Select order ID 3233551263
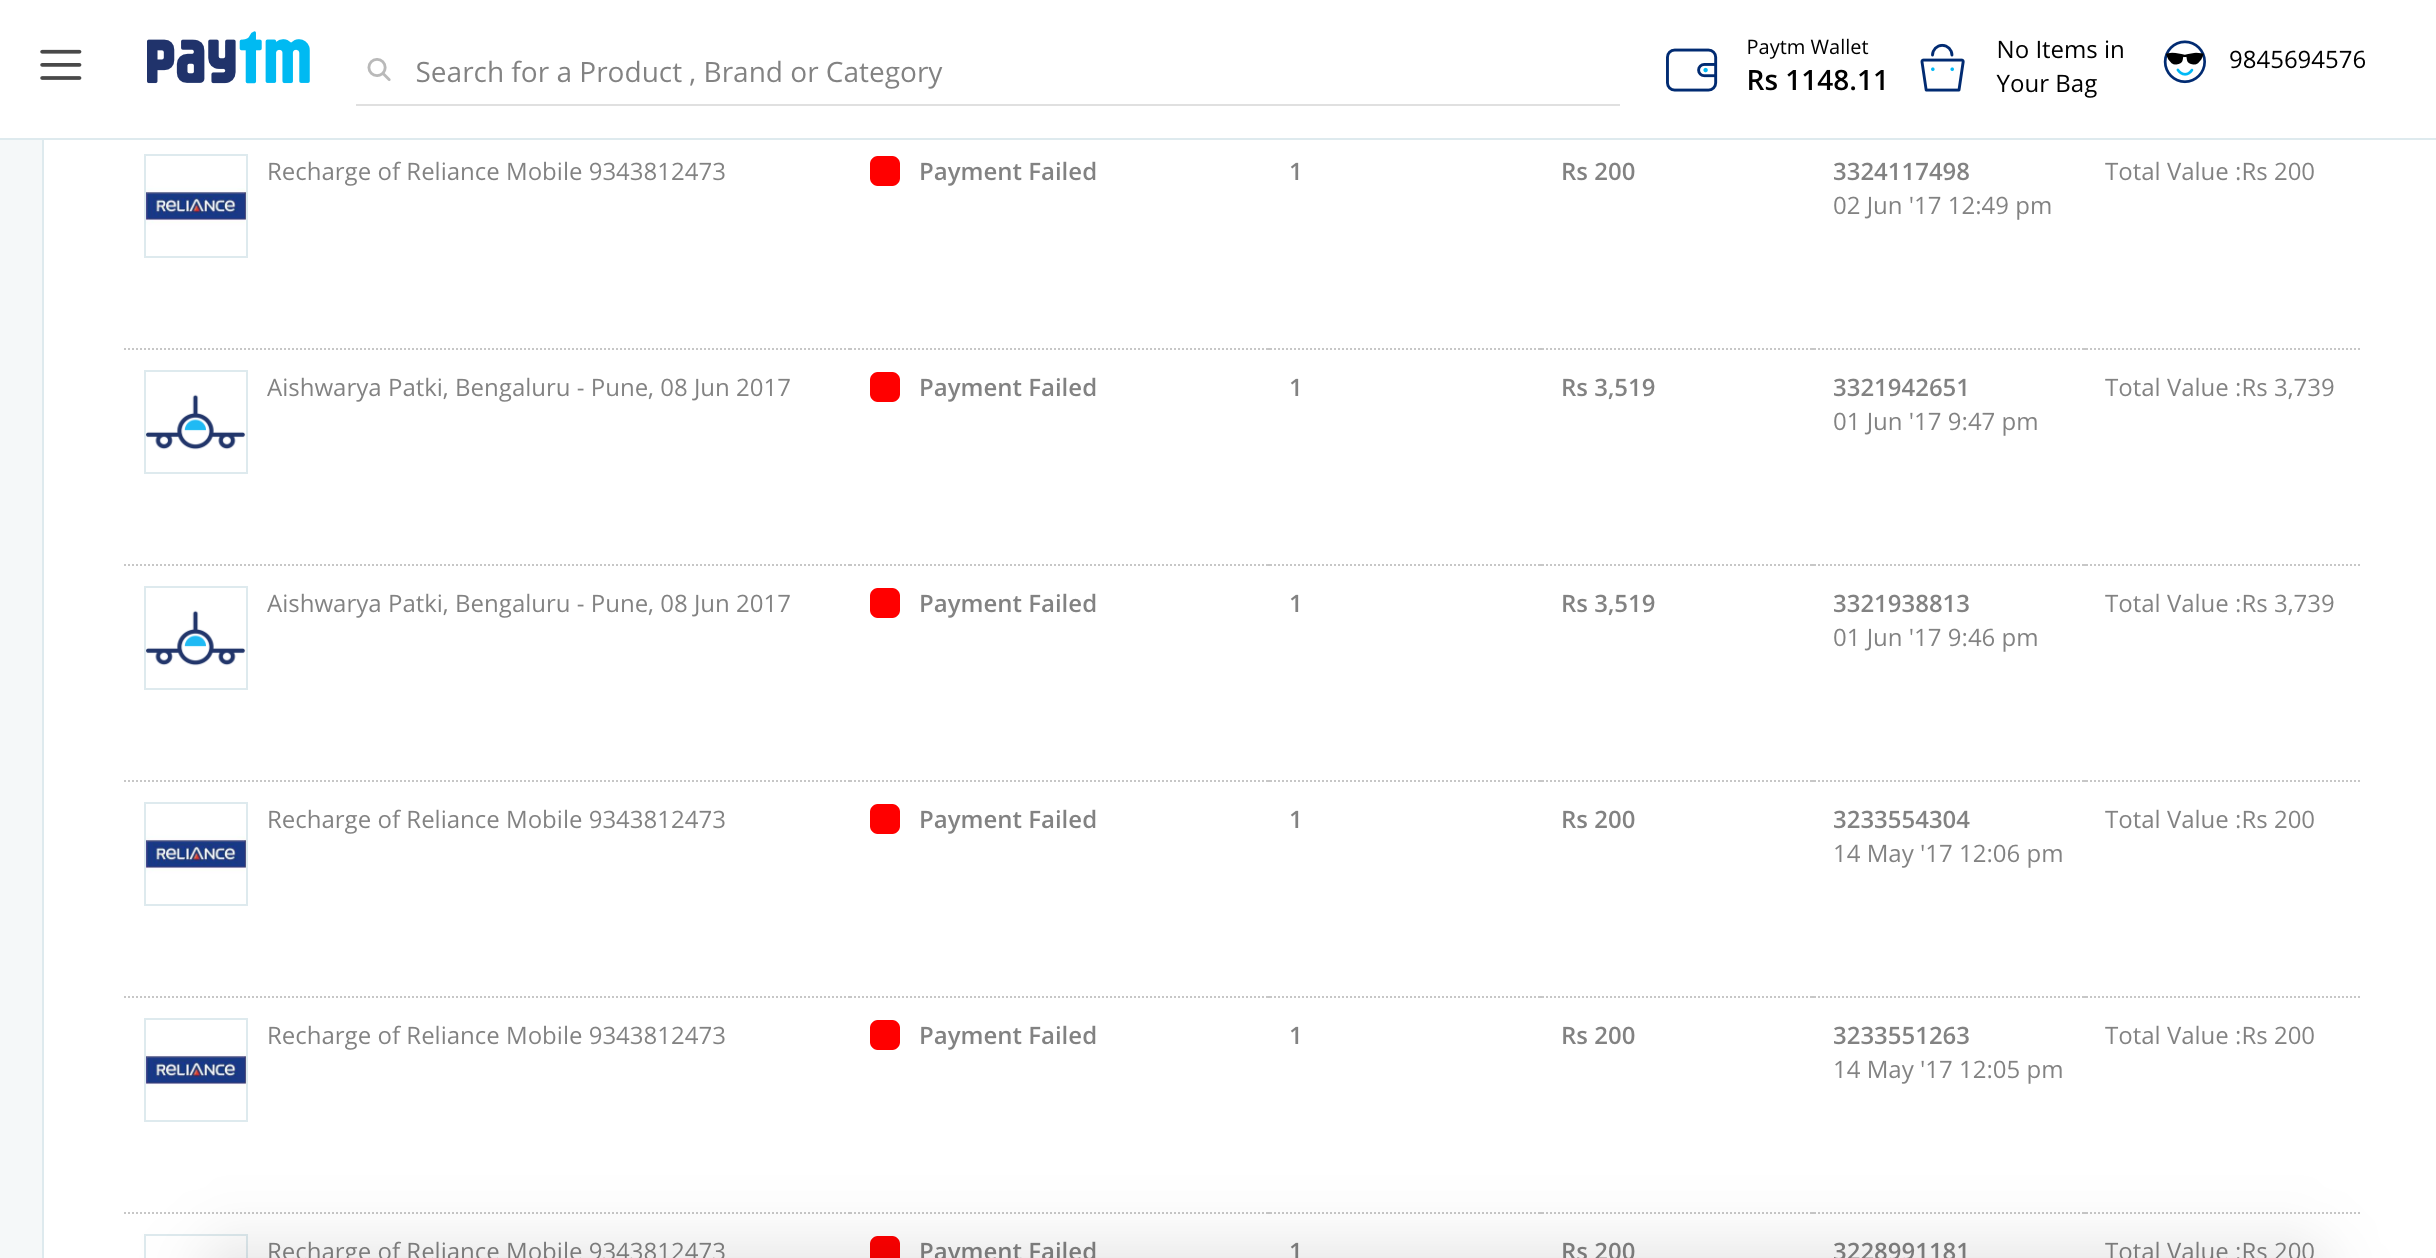Image resolution: width=2436 pixels, height=1258 pixels. [x=1900, y=1036]
